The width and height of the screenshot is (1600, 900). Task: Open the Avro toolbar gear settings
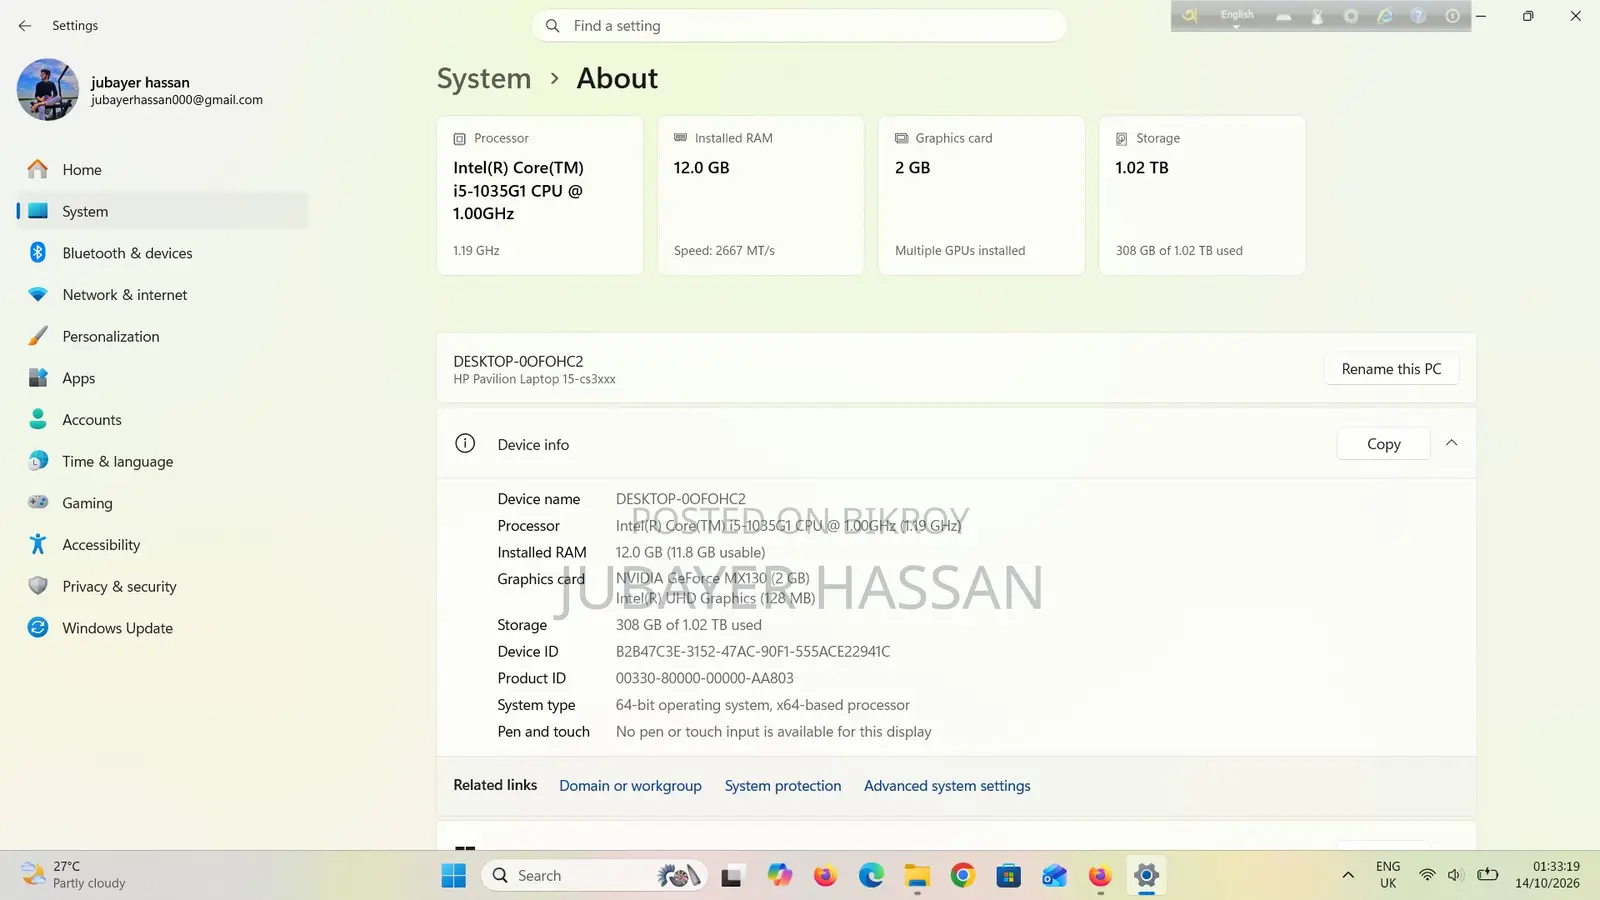[x=1351, y=16]
